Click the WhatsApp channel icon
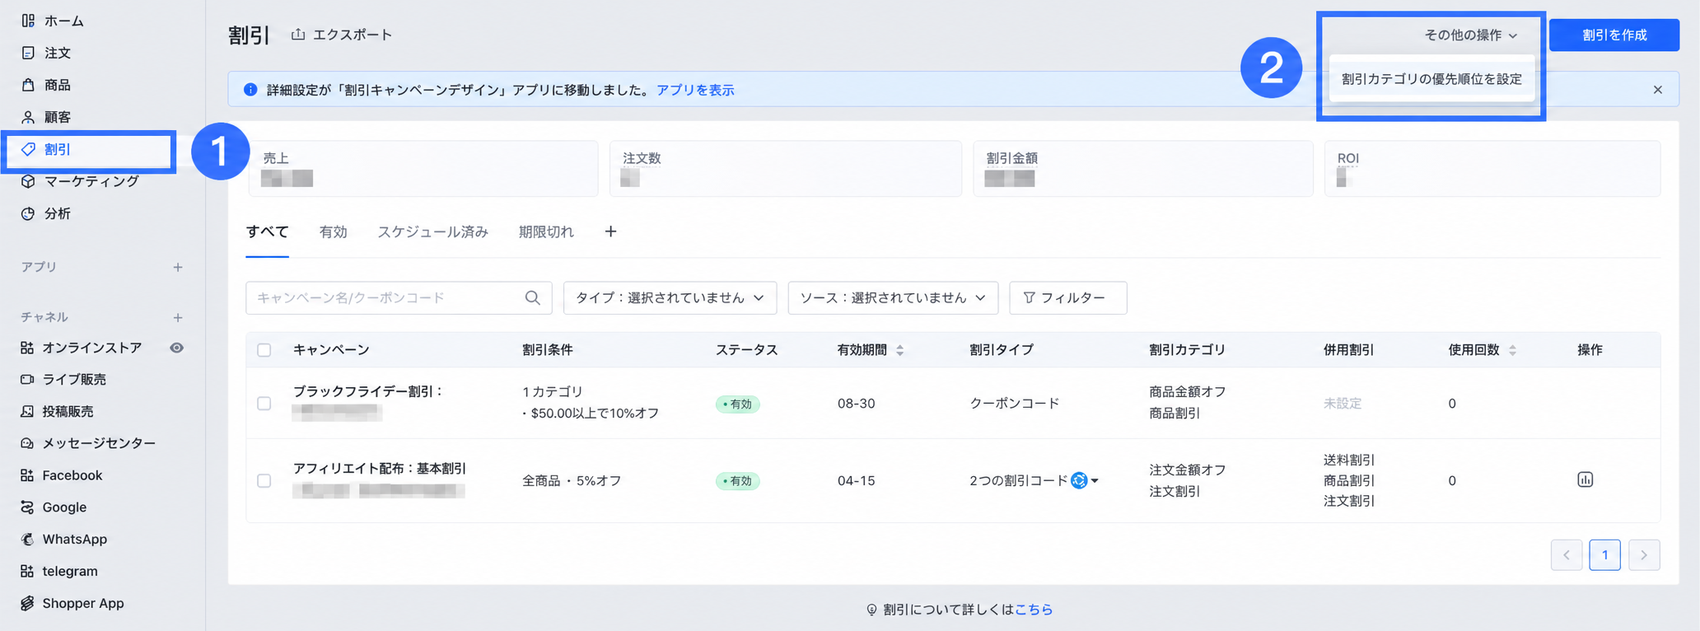Screen dimensions: 1700x631 point(27,539)
